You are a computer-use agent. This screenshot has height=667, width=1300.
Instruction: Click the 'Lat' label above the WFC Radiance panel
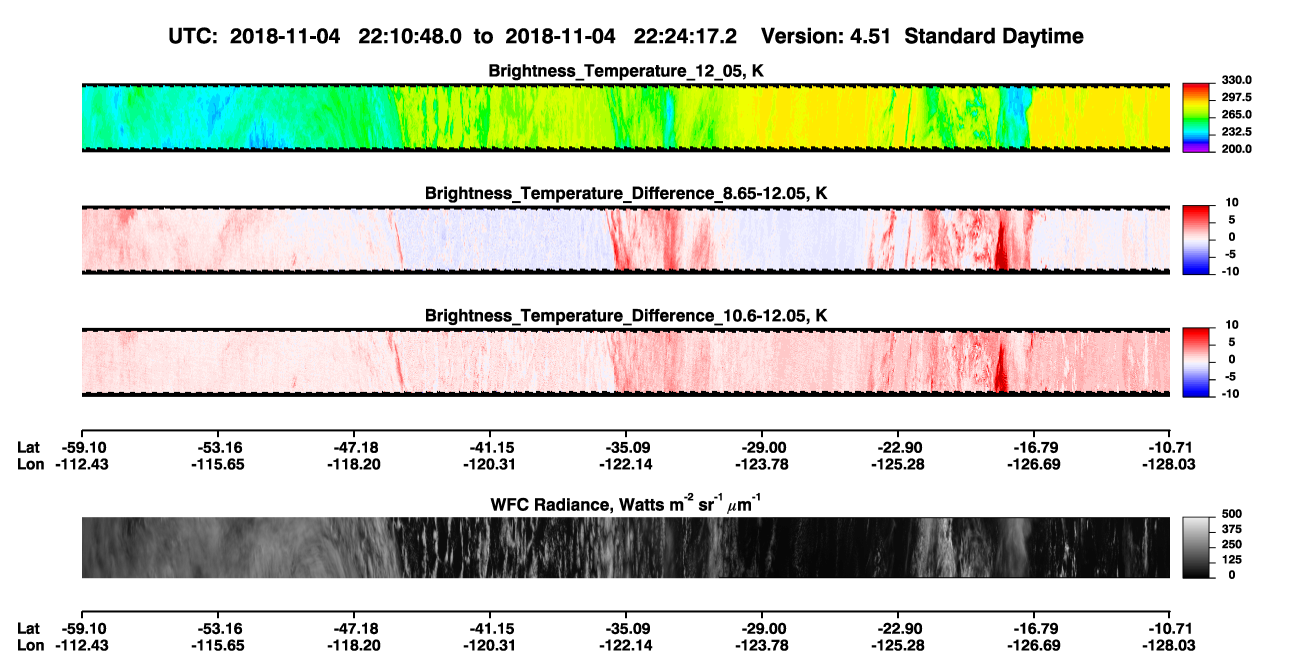point(29,447)
